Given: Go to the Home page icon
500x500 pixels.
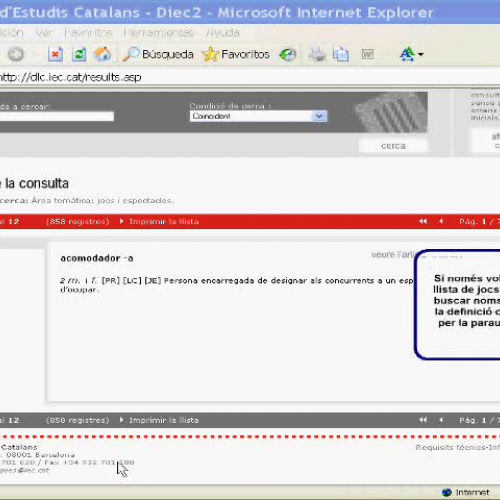Looking at the screenshot, I should click(103, 54).
